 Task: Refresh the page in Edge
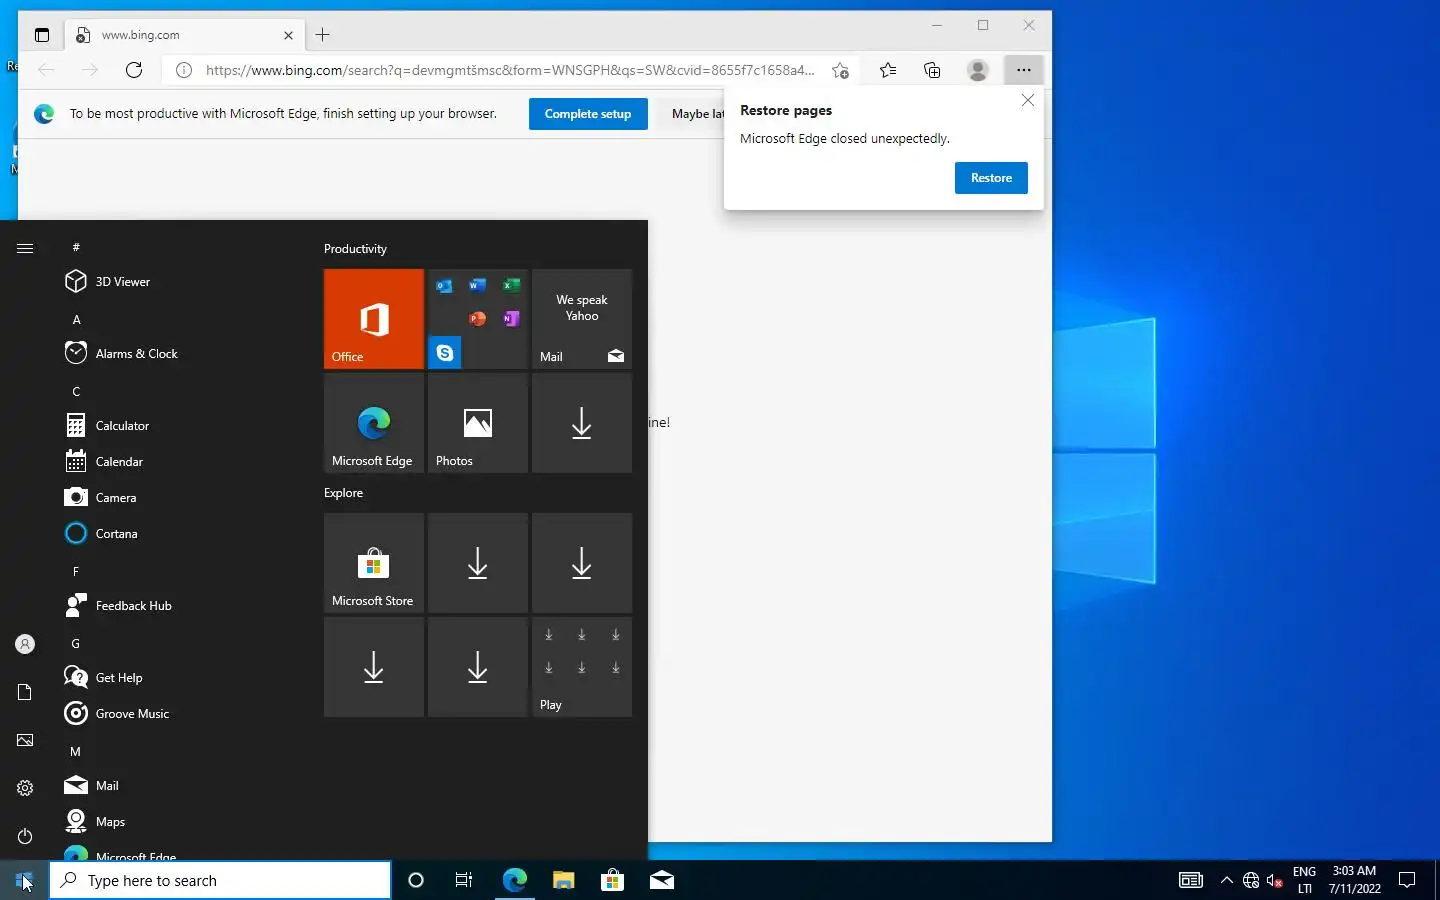coord(134,70)
